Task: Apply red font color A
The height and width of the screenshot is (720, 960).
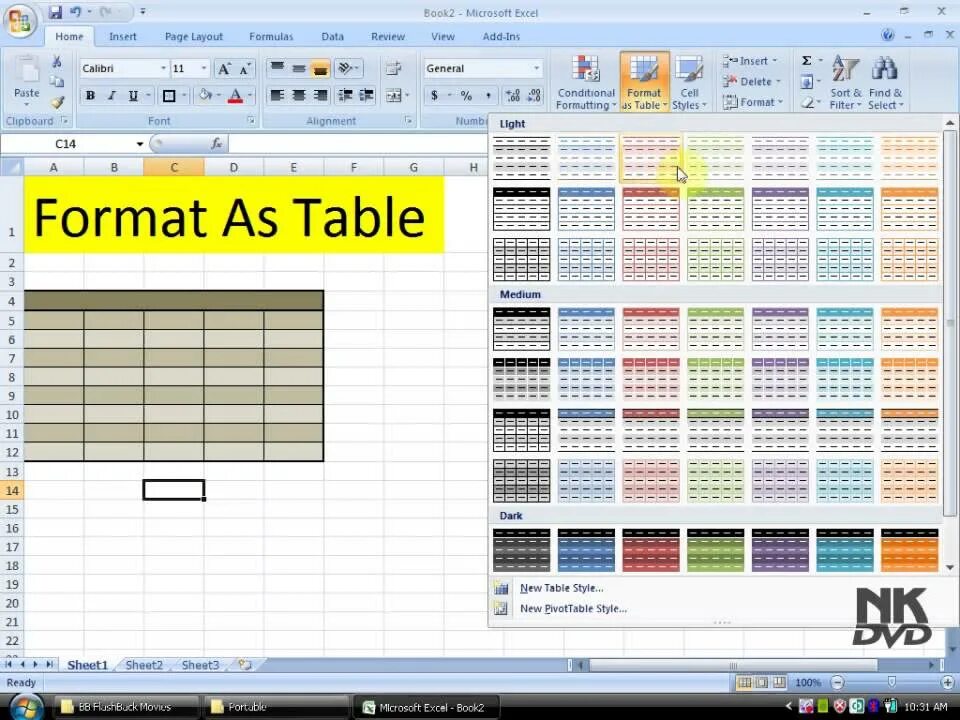Action: [x=235, y=96]
